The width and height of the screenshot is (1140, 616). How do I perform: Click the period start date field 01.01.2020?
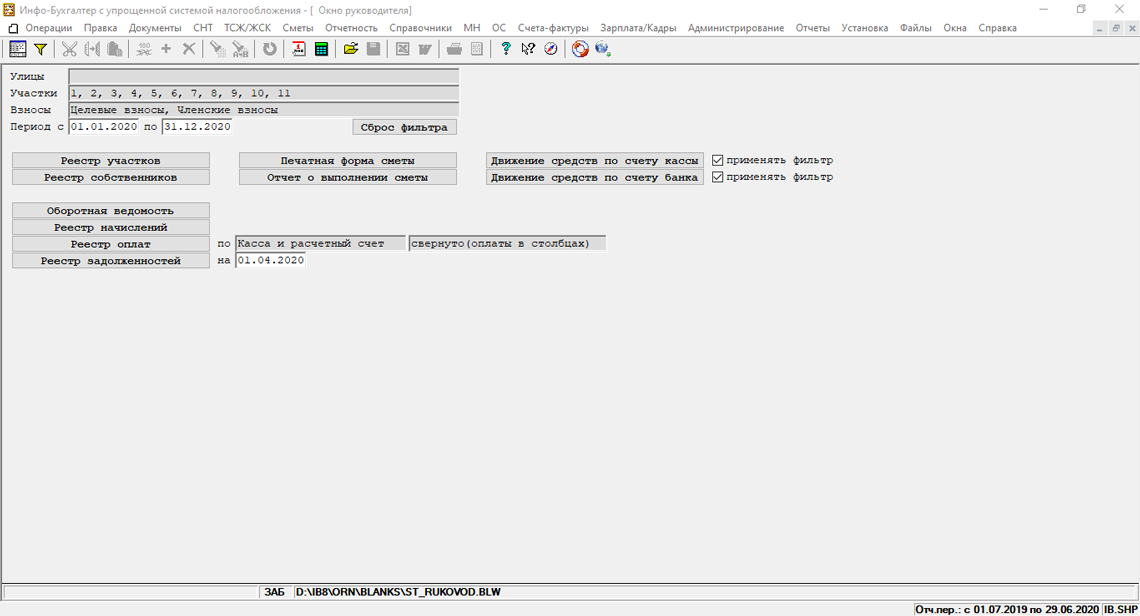[x=104, y=127]
